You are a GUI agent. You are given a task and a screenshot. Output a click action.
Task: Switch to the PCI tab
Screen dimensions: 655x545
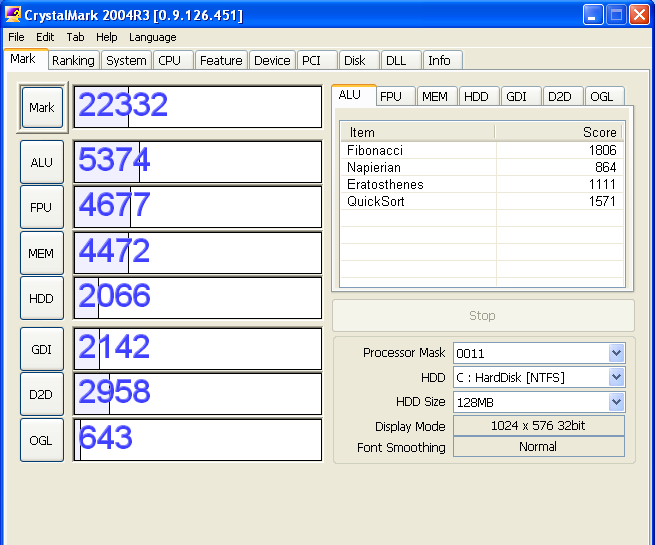click(x=317, y=61)
